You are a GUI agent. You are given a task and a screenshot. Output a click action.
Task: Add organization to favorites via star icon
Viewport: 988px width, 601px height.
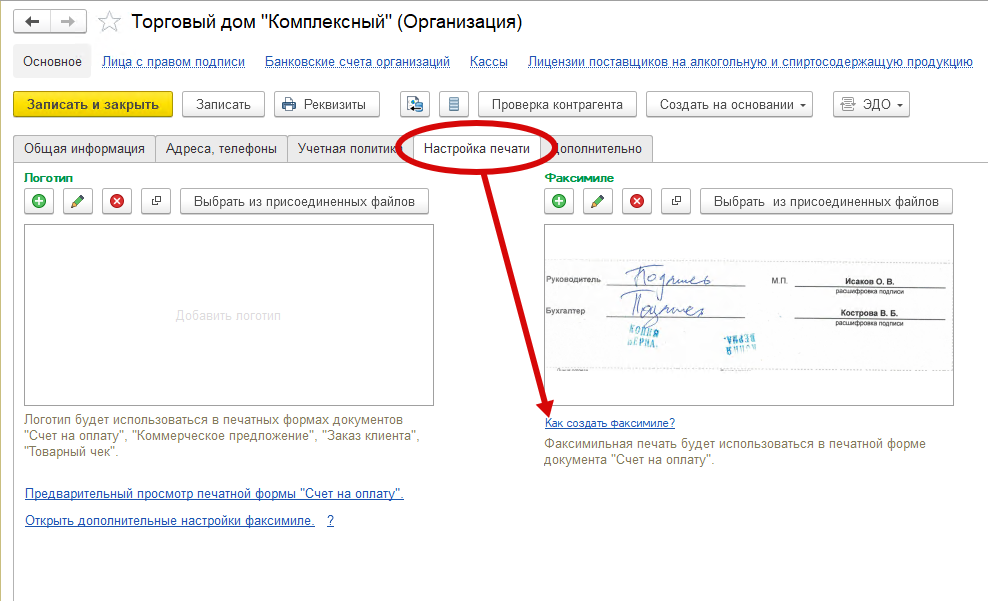(x=109, y=20)
